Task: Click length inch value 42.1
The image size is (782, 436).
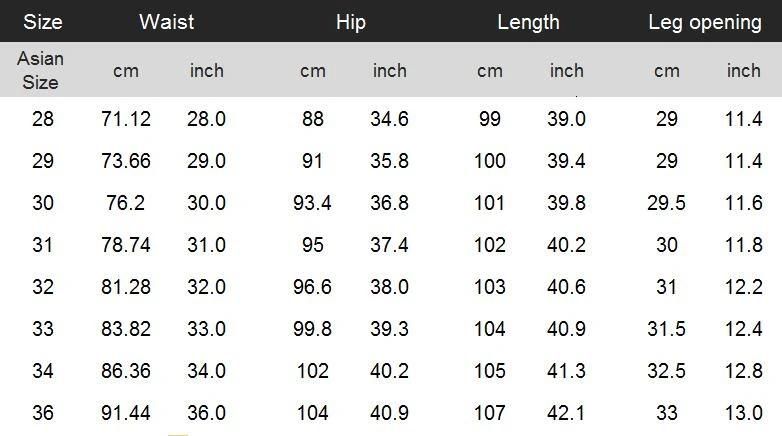Action: click(x=566, y=413)
